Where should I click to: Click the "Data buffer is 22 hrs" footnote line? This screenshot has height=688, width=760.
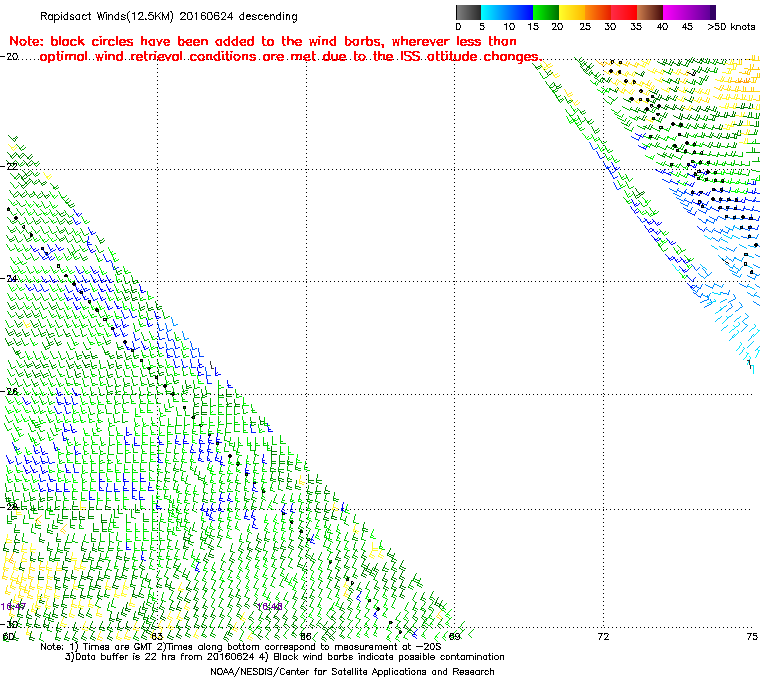click(x=285, y=657)
